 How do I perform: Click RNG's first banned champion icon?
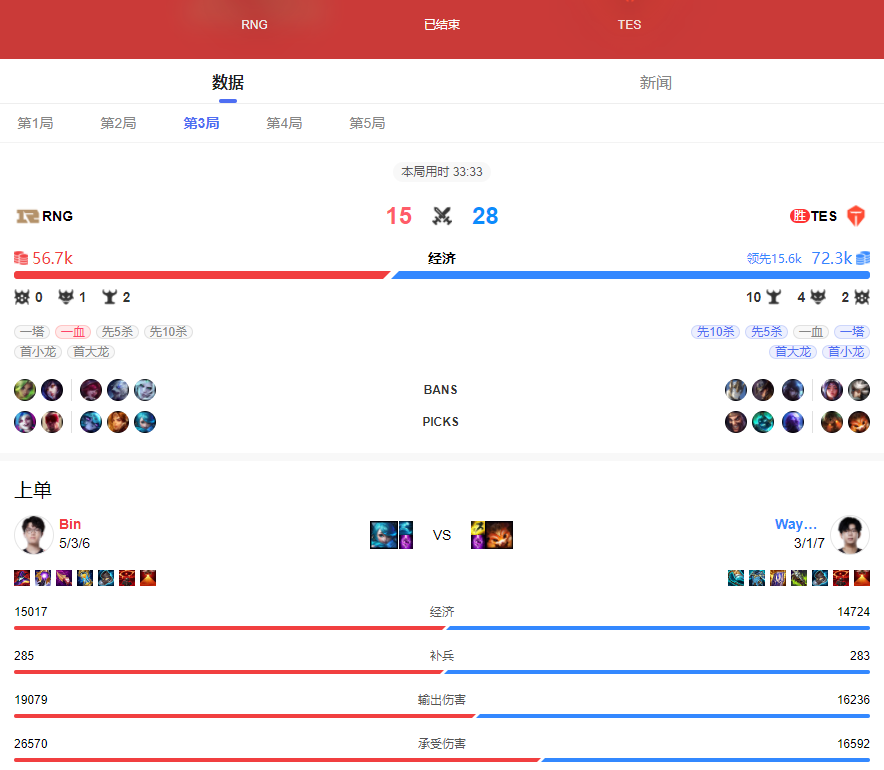click(x=25, y=390)
